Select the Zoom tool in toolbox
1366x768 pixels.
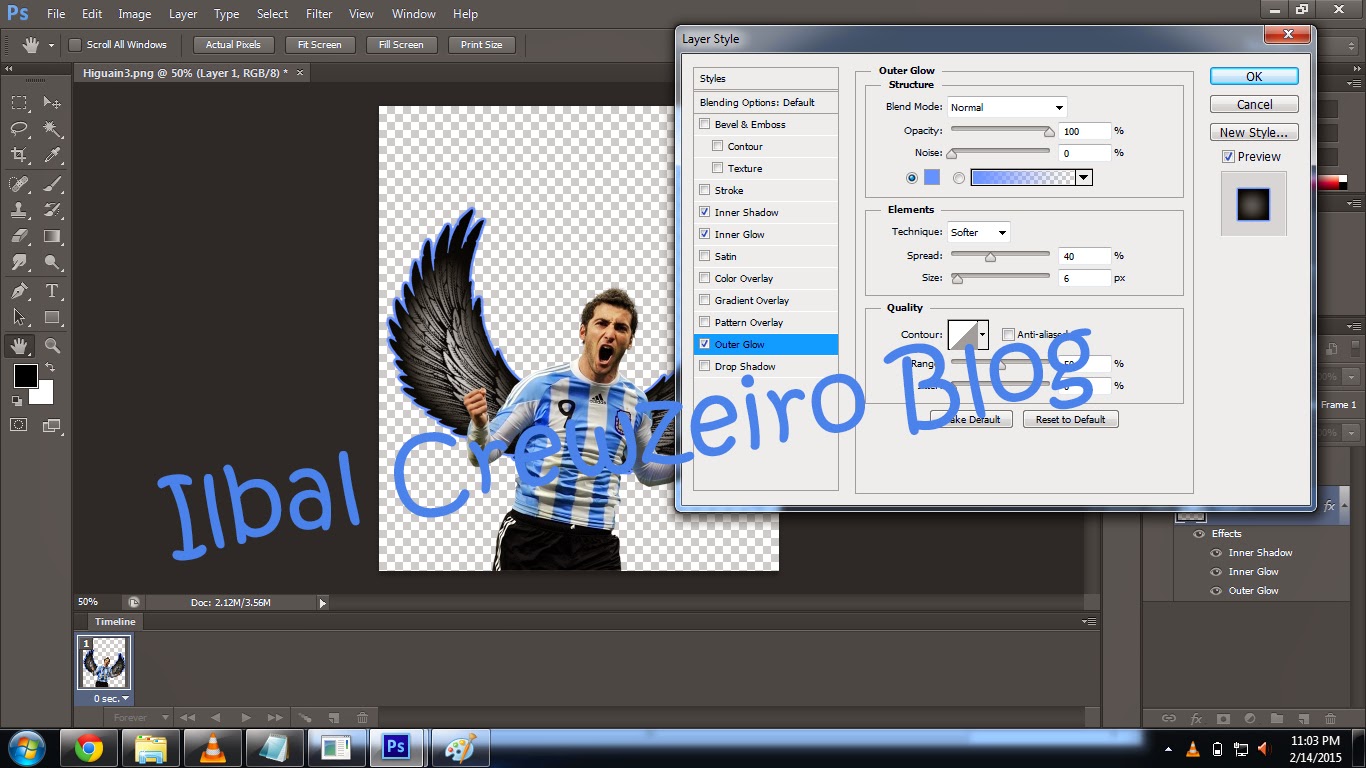tap(52, 346)
